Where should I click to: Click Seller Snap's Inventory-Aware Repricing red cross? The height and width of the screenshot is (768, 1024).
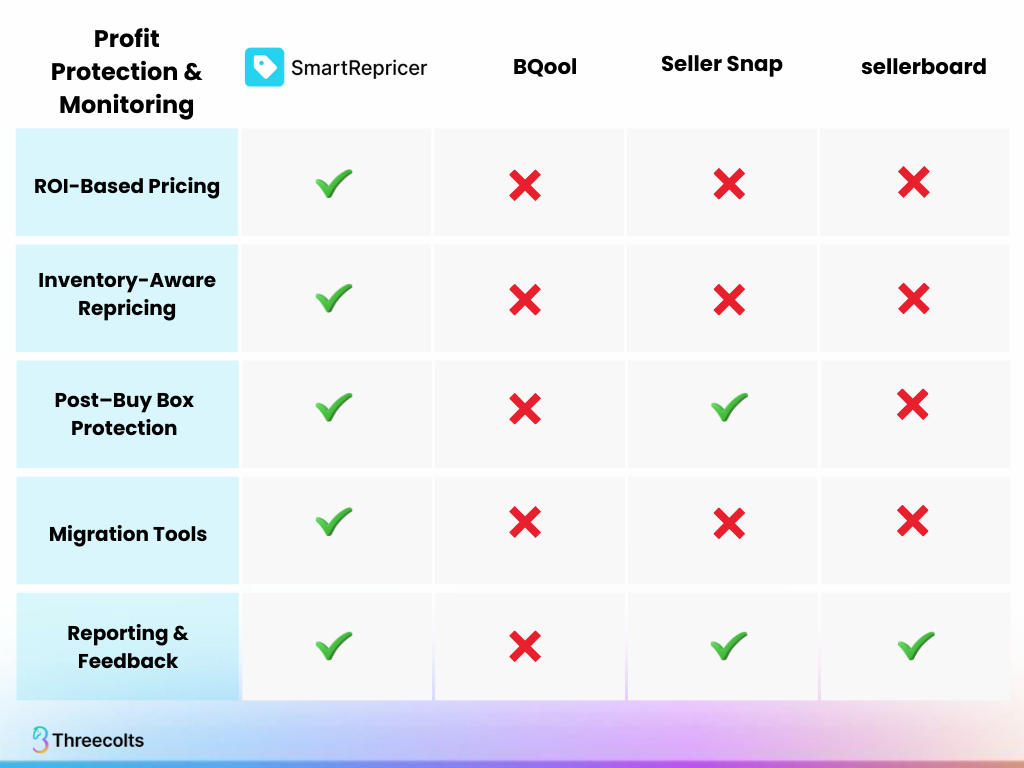click(729, 300)
